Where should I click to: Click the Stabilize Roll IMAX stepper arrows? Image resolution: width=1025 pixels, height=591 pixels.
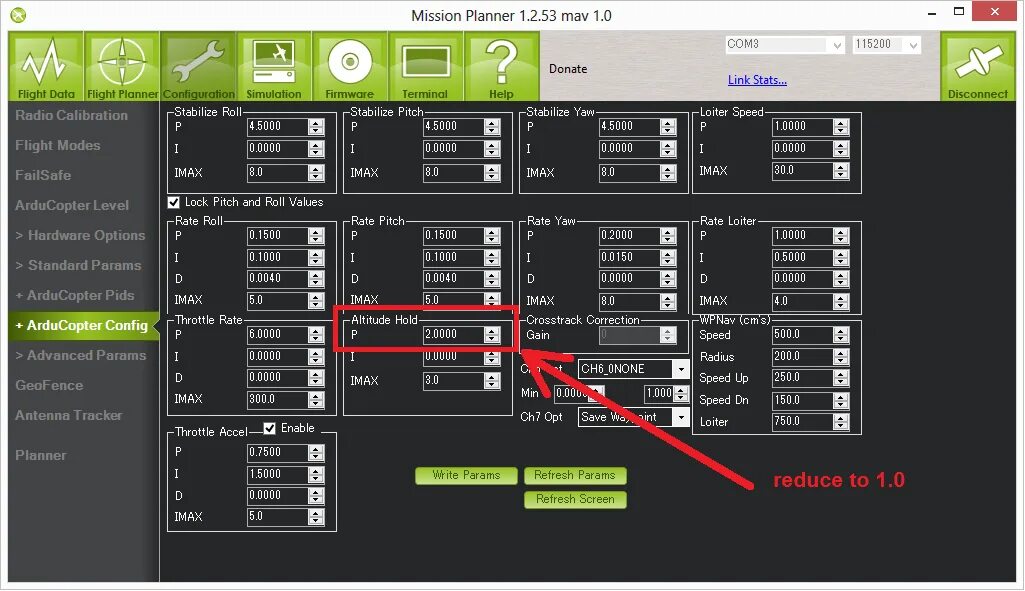coord(316,173)
